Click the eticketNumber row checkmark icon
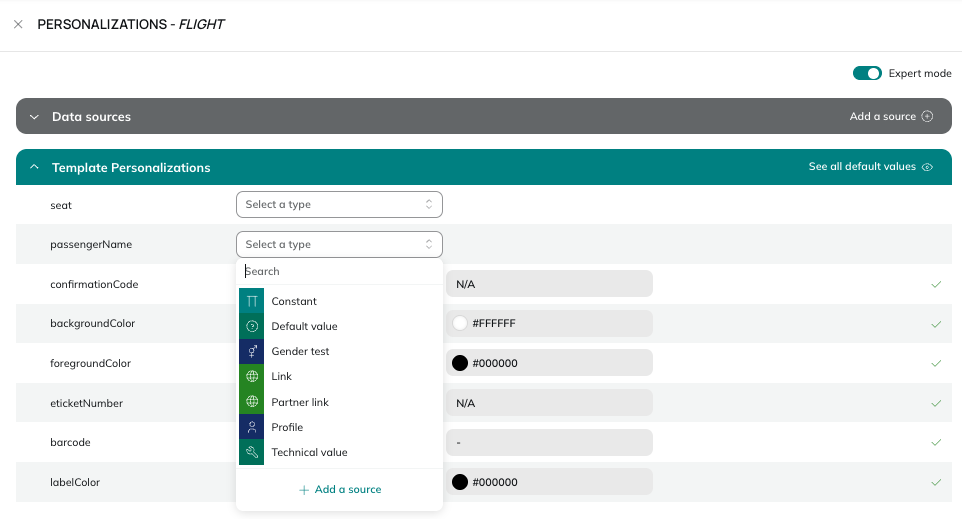The image size is (962, 519). pos(936,403)
